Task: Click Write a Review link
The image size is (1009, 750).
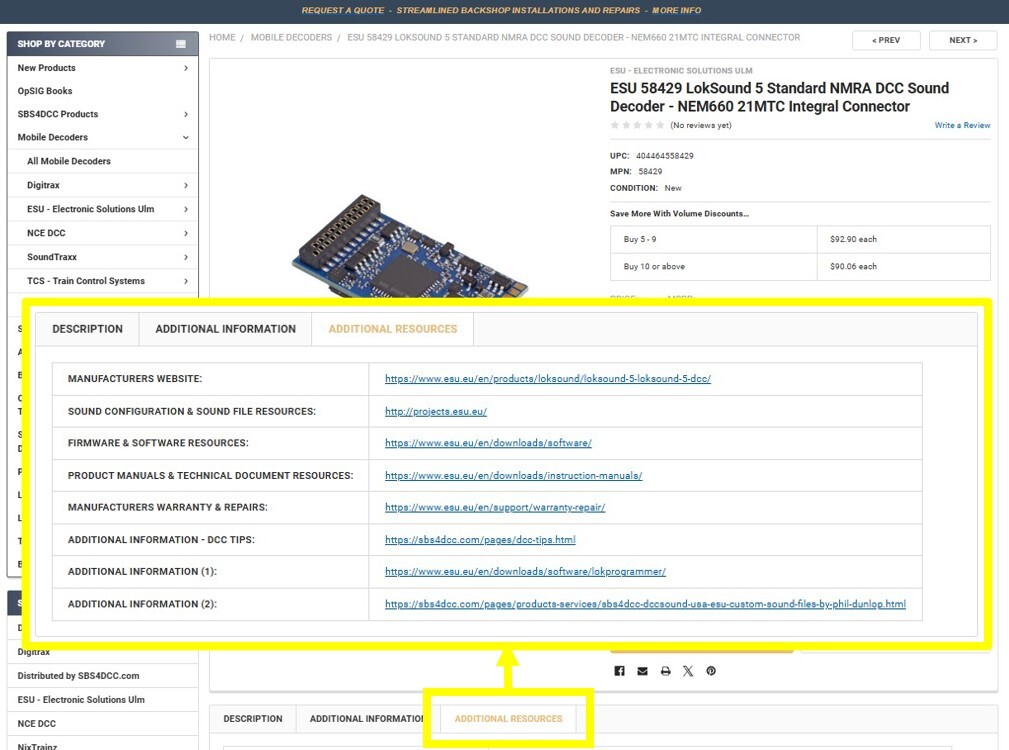Action: [x=962, y=125]
